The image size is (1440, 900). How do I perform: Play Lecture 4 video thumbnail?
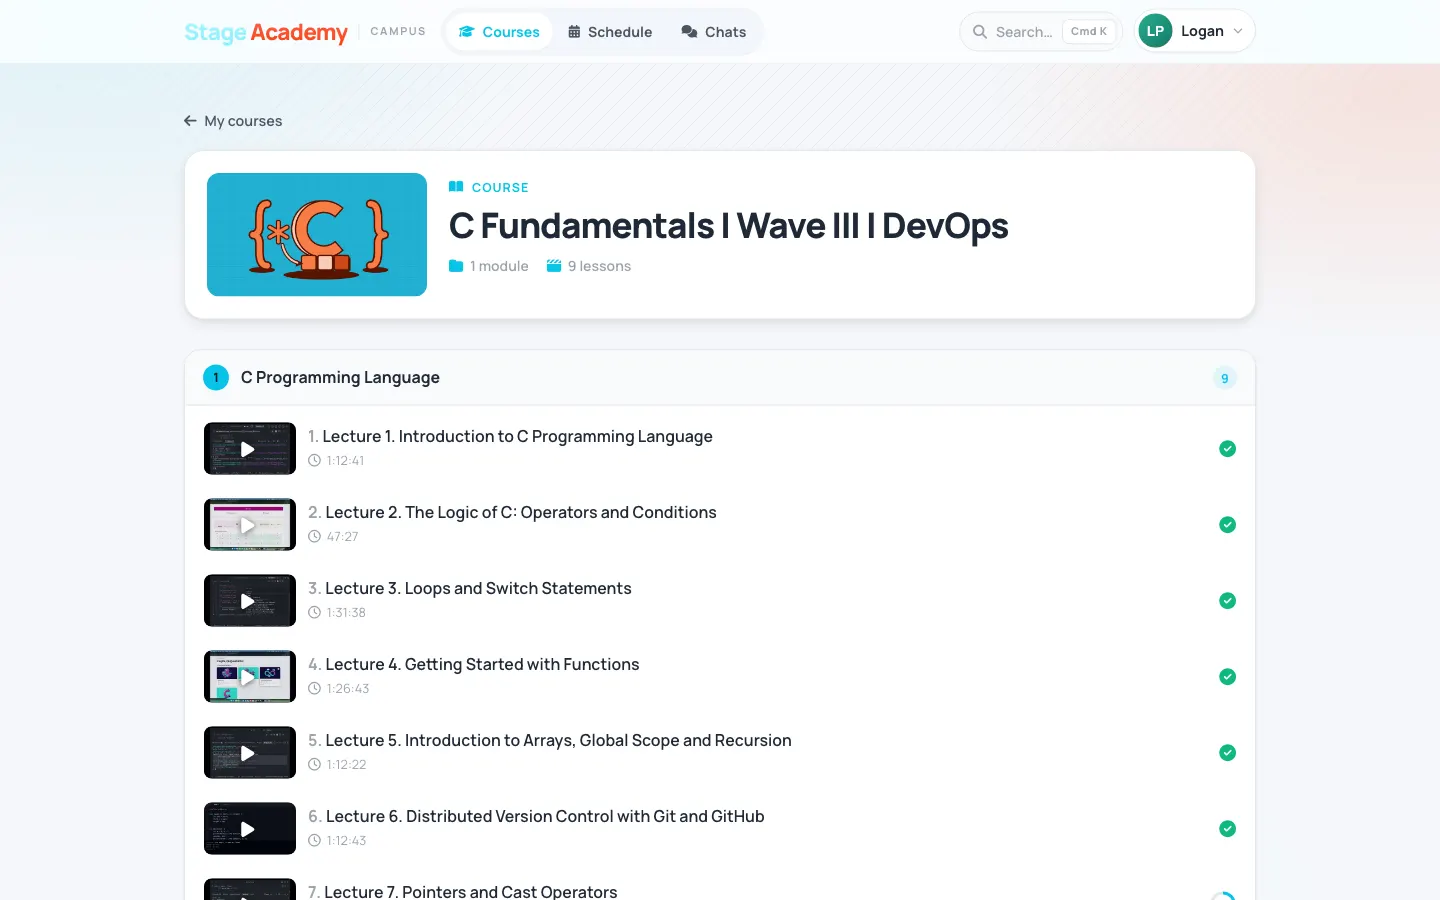[x=250, y=677]
